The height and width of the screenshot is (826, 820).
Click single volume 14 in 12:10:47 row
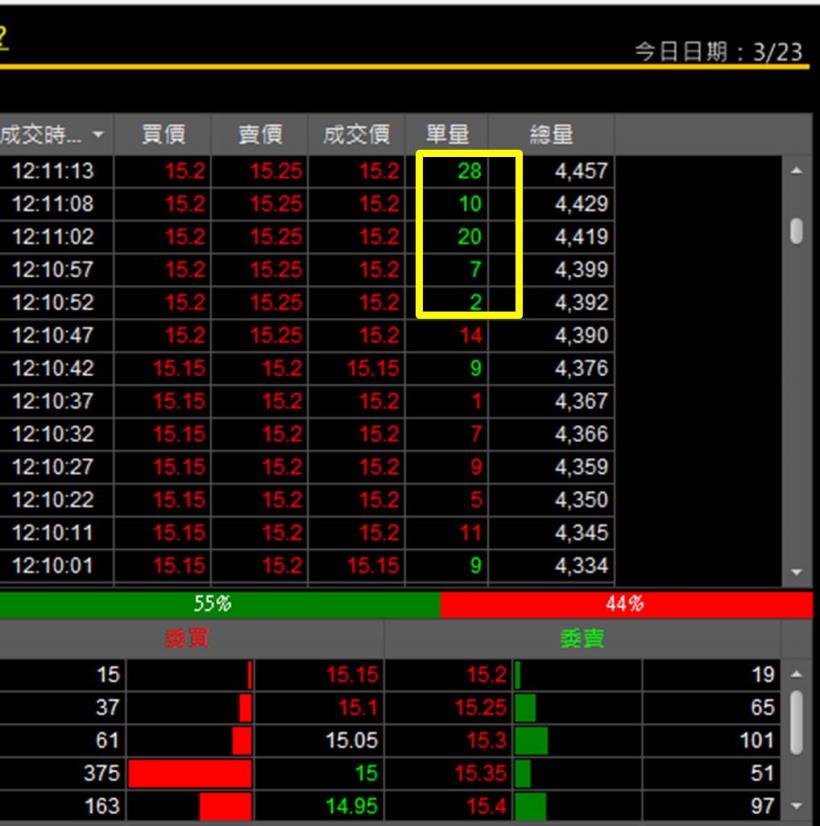(470, 335)
